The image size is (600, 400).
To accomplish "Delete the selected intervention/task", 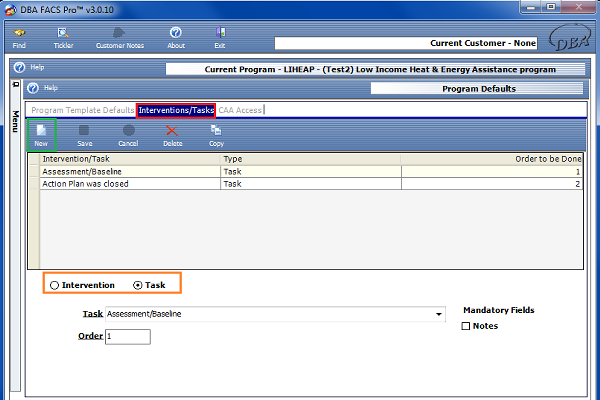I will 173,136.
